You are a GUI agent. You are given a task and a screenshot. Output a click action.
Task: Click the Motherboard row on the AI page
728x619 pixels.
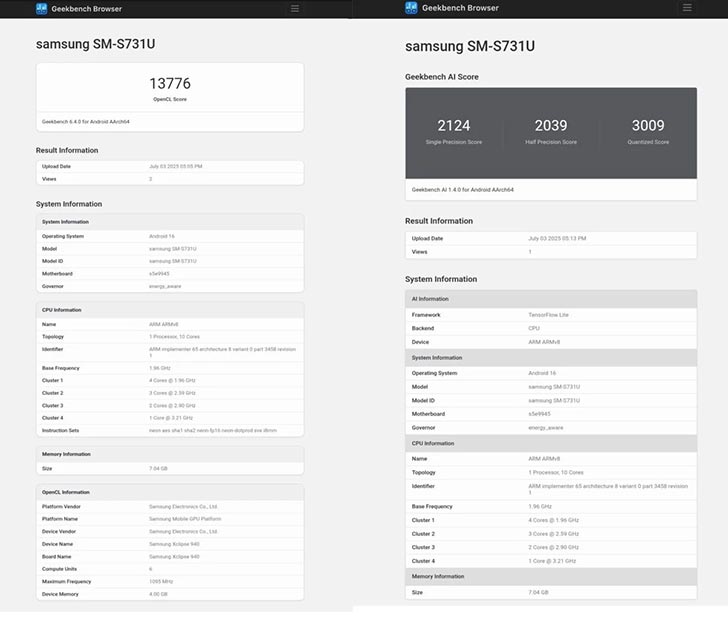click(x=551, y=414)
